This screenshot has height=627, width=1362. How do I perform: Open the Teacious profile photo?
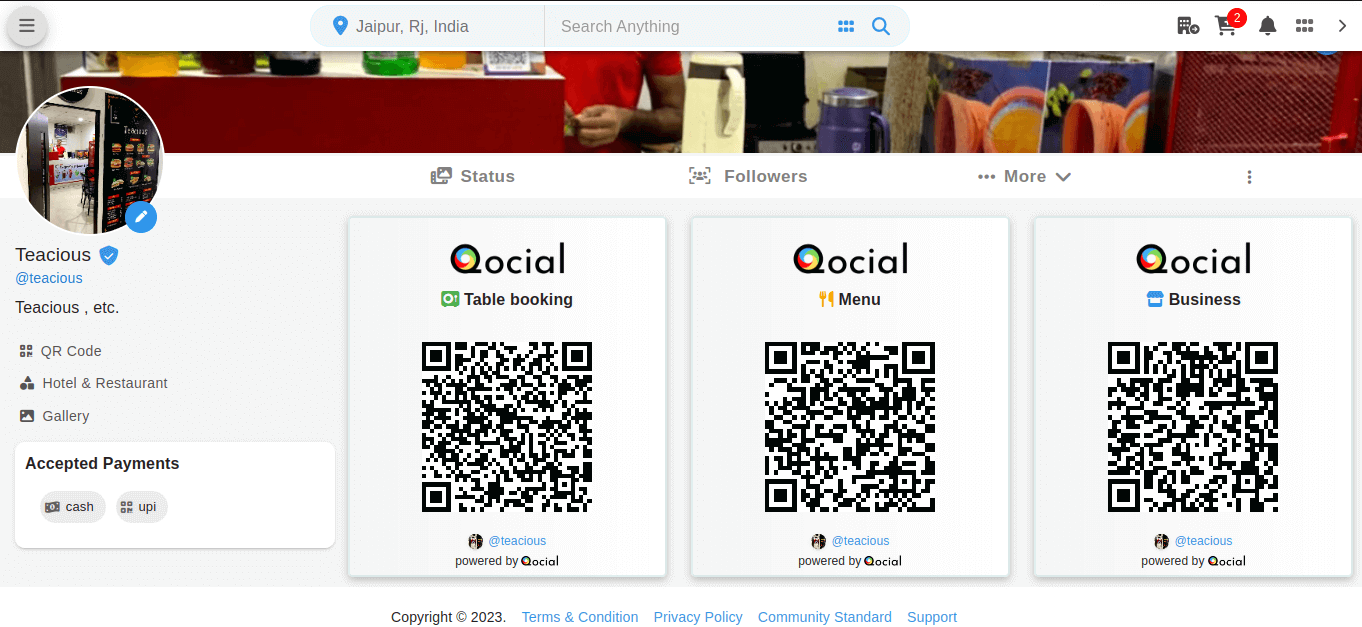coord(89,160)
